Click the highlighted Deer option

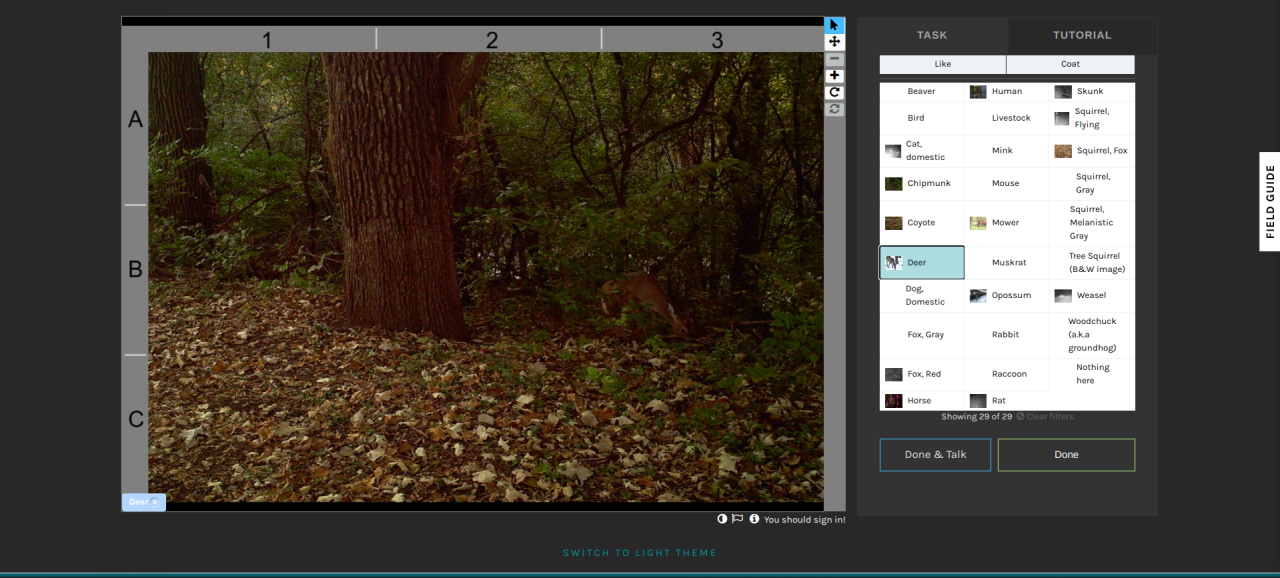click(922, 263)
